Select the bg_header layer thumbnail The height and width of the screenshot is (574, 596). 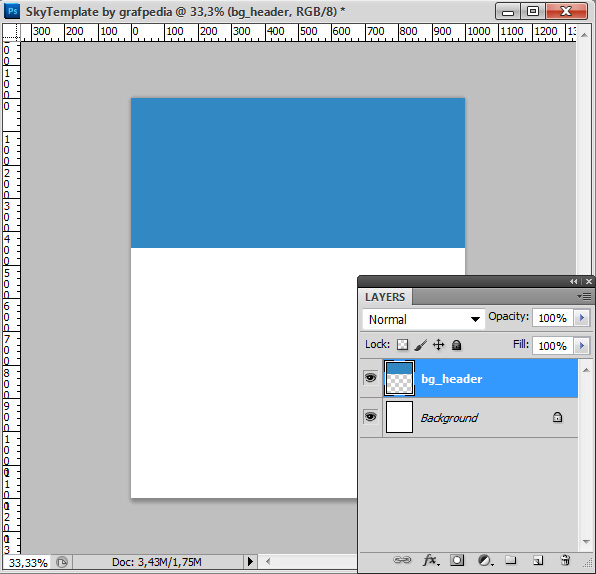[399, 378]
